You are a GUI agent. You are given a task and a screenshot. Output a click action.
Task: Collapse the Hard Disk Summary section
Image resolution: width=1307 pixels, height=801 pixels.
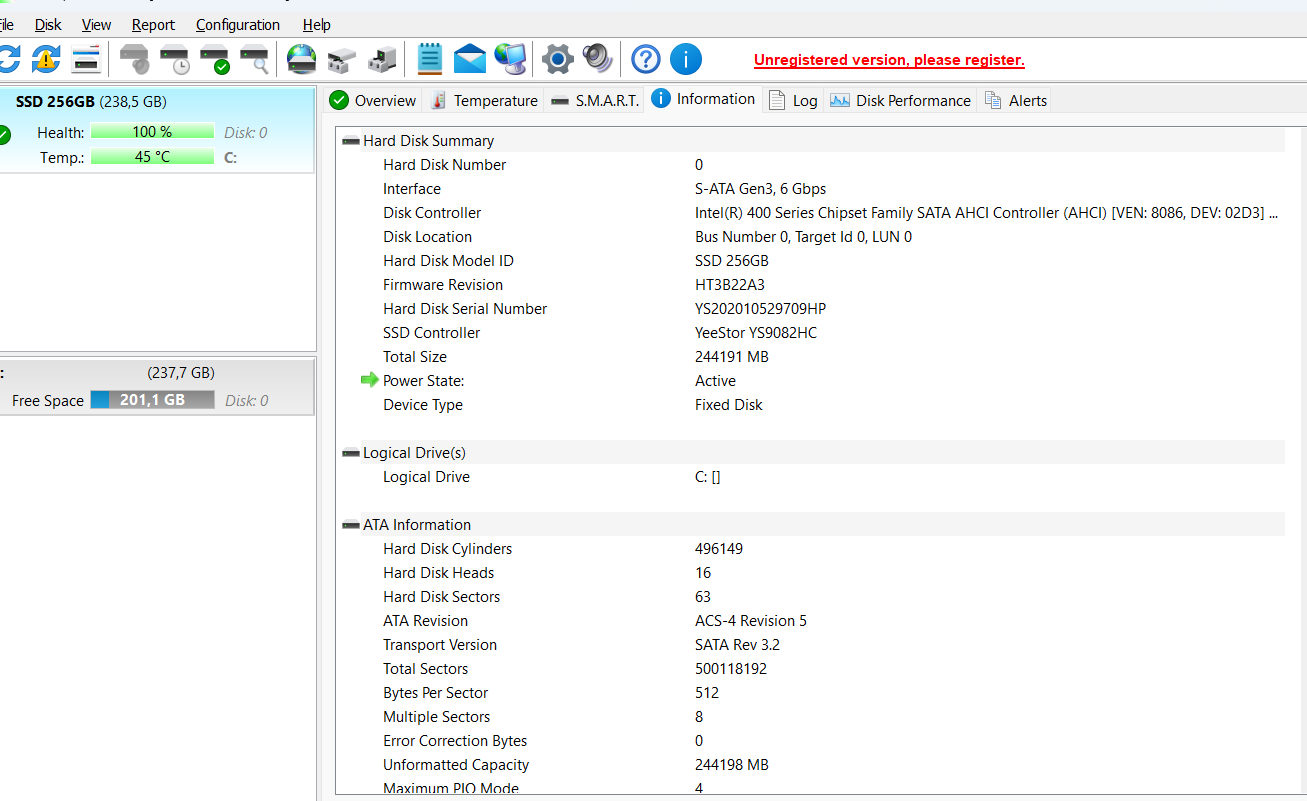[351, 141]
